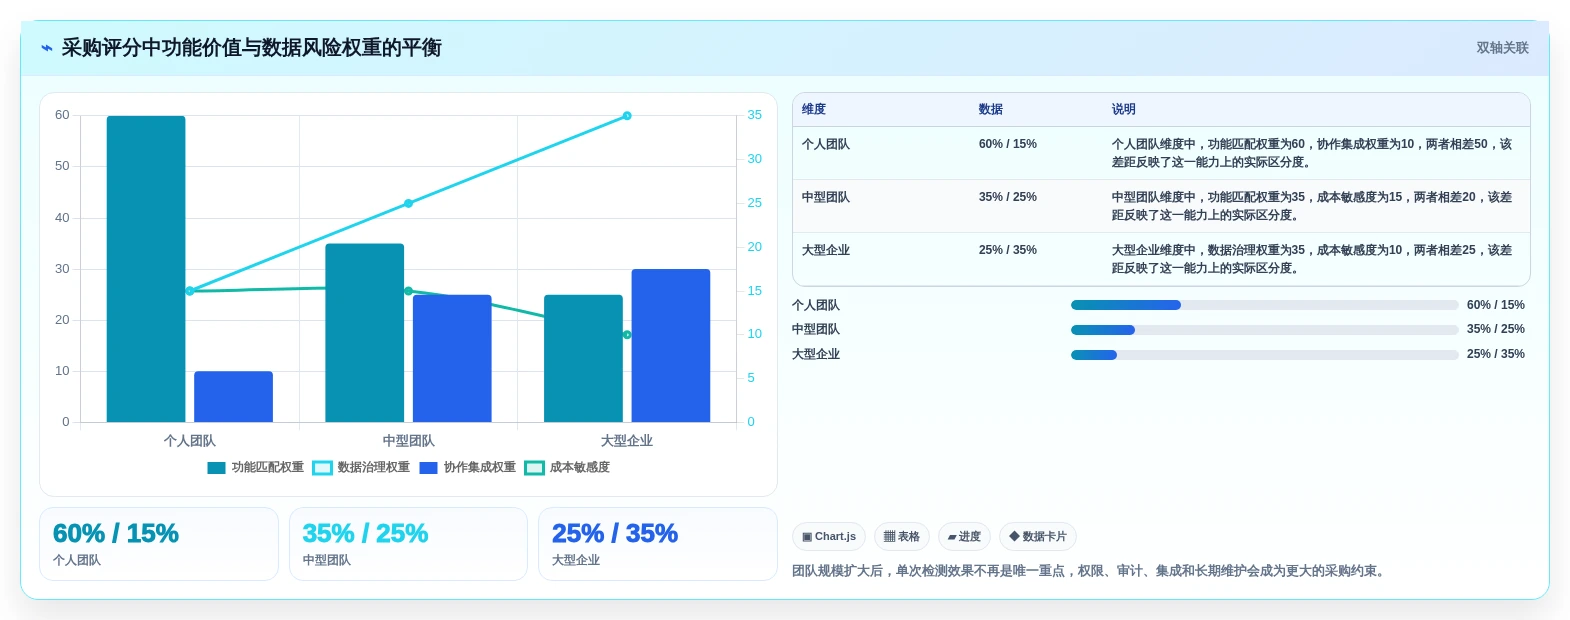Click the blue 中型团队 bar in chart
This screenshot has width=1570, height=620.
coord(452,358)
